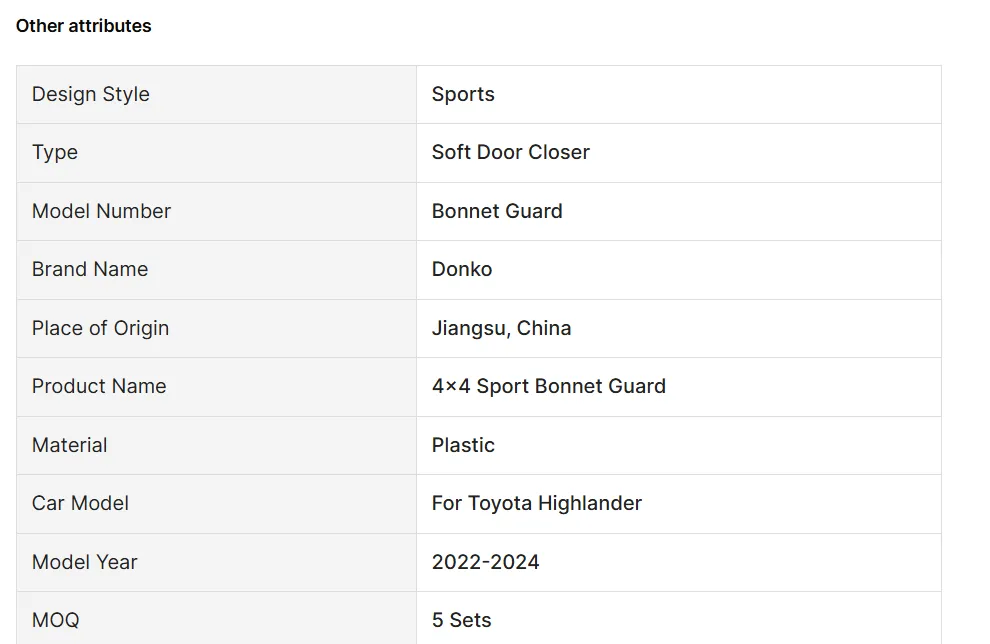Select '4×4 Sport Bonnet Guard' text
Image resolution: width=990 pixels, height=644 pixels.
[548, 386]
